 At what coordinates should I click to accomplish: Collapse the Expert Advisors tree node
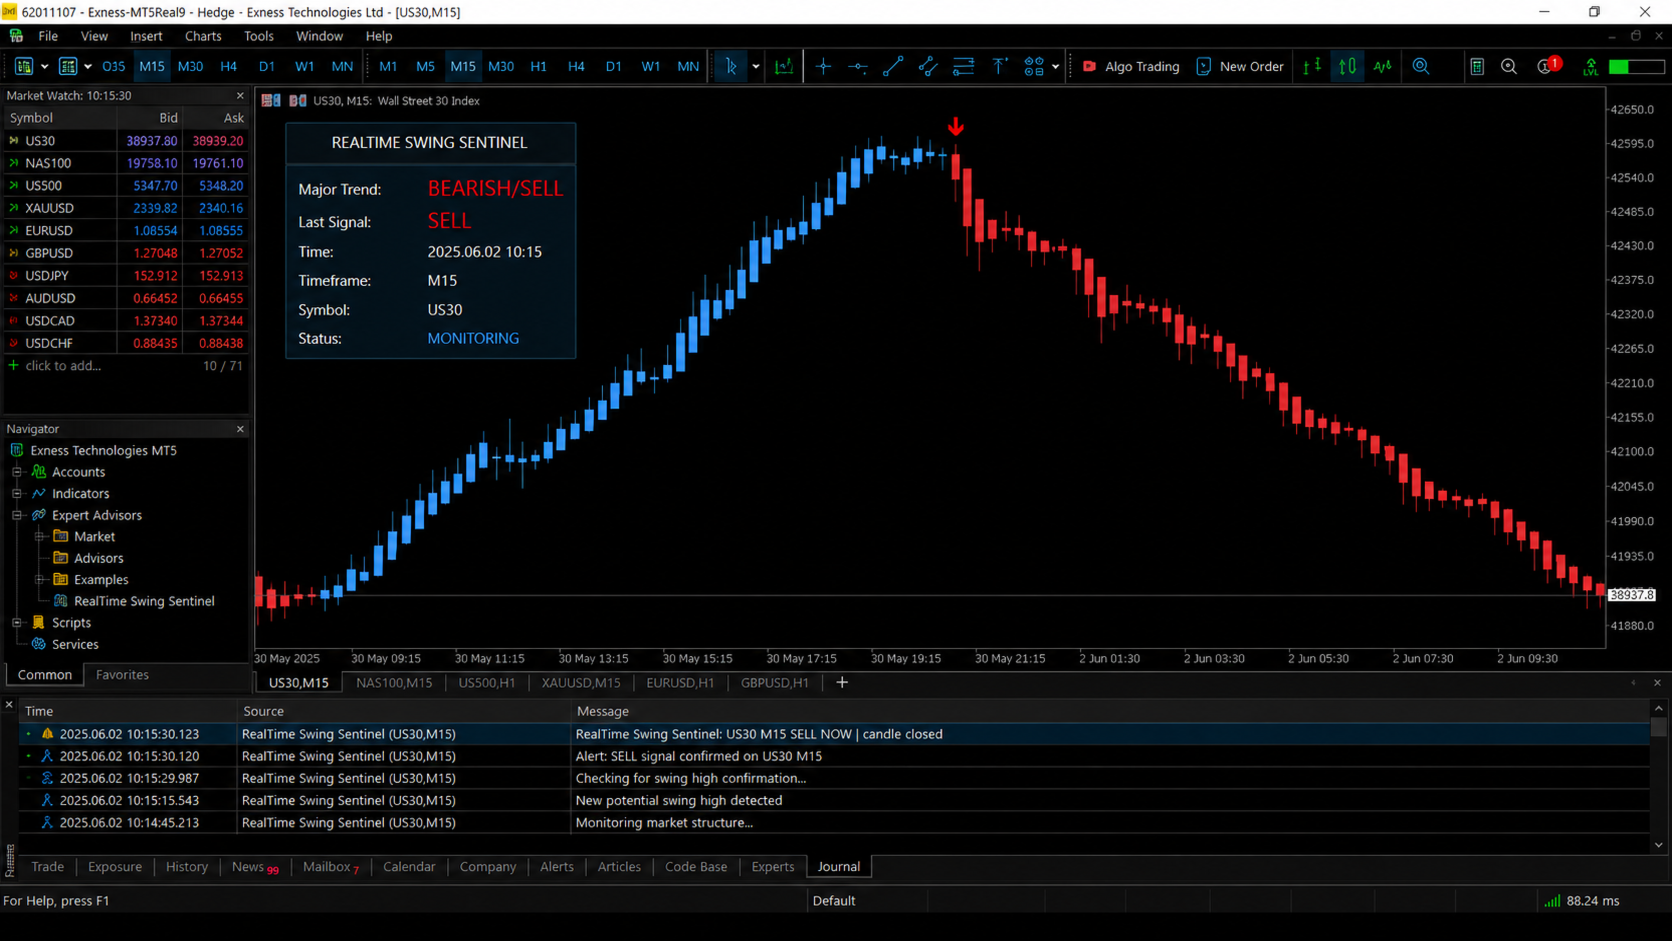[x=17, y=515]
